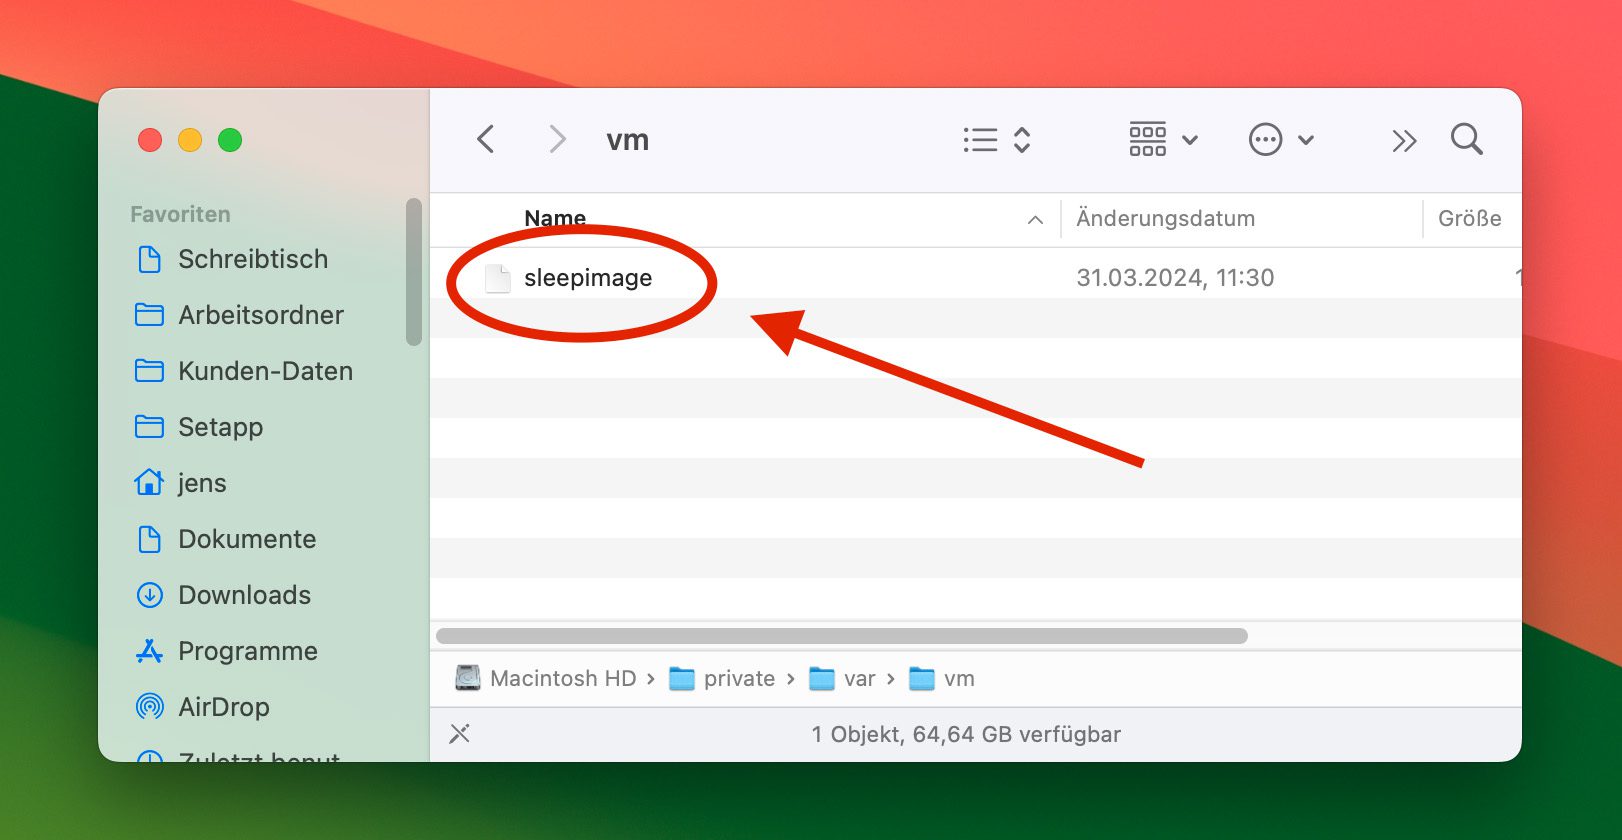Change view mode with list view selector
The image size is (1622, 840).
pos(996,140)
